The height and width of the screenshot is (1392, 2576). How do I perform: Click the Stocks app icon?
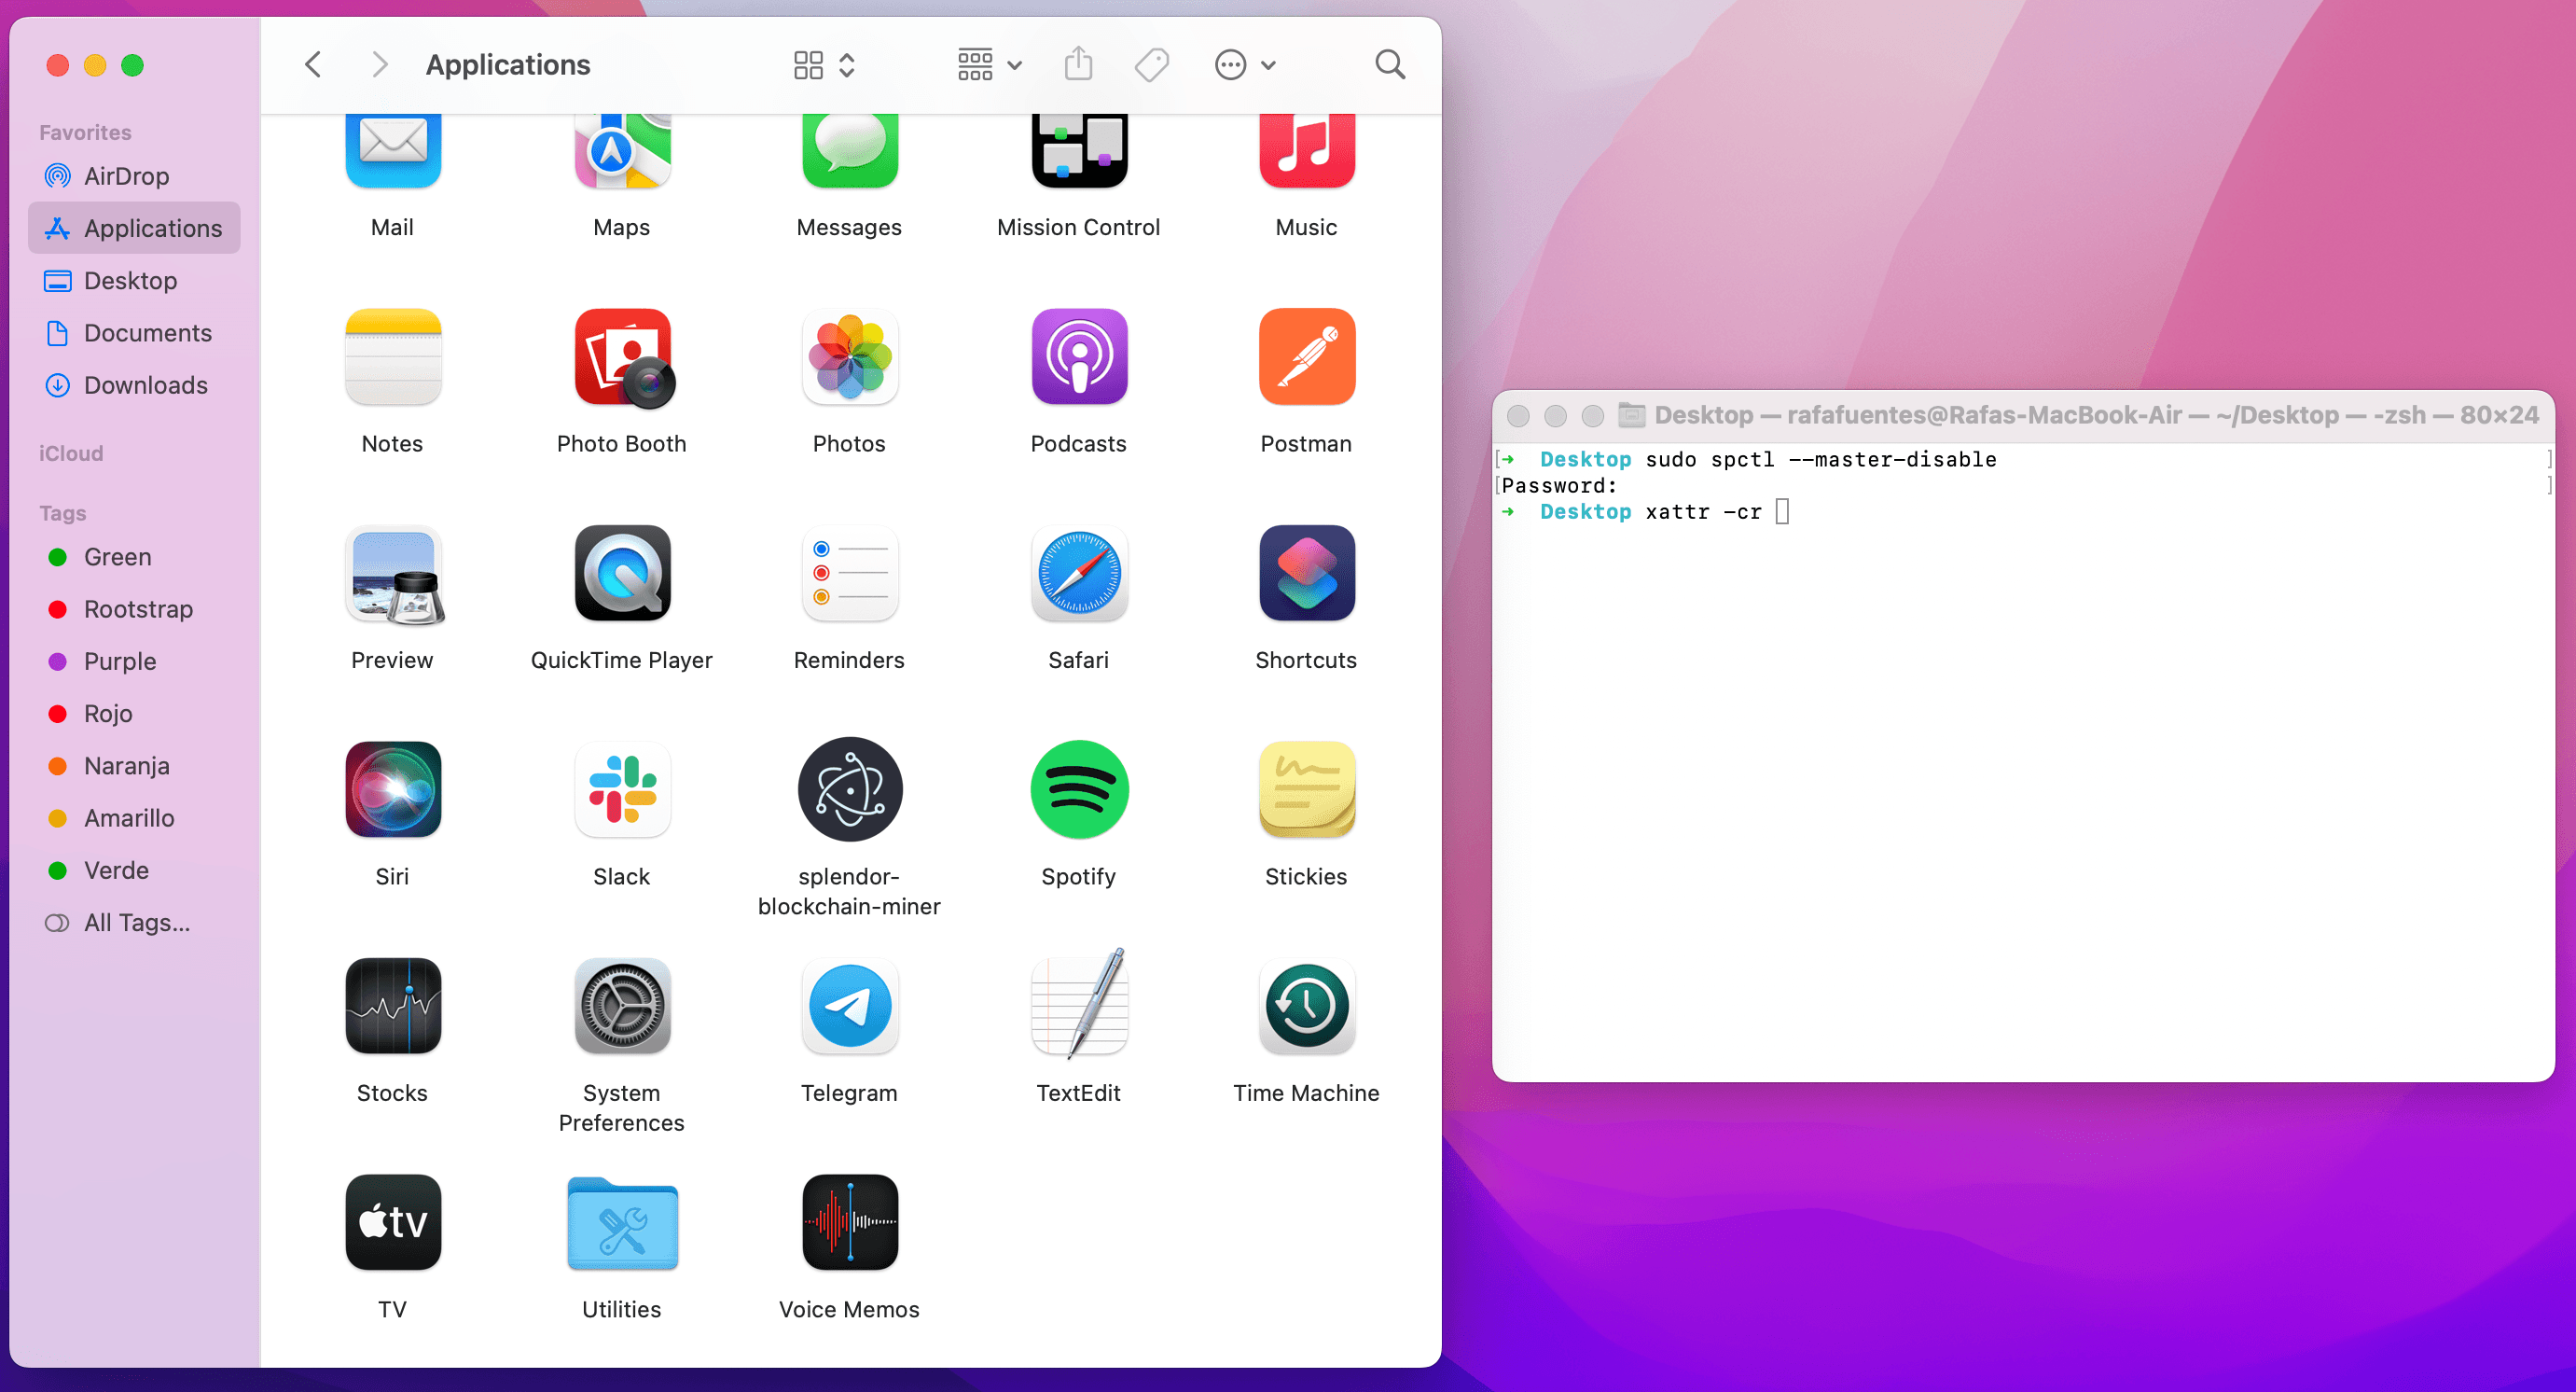tap(393, 1007)
